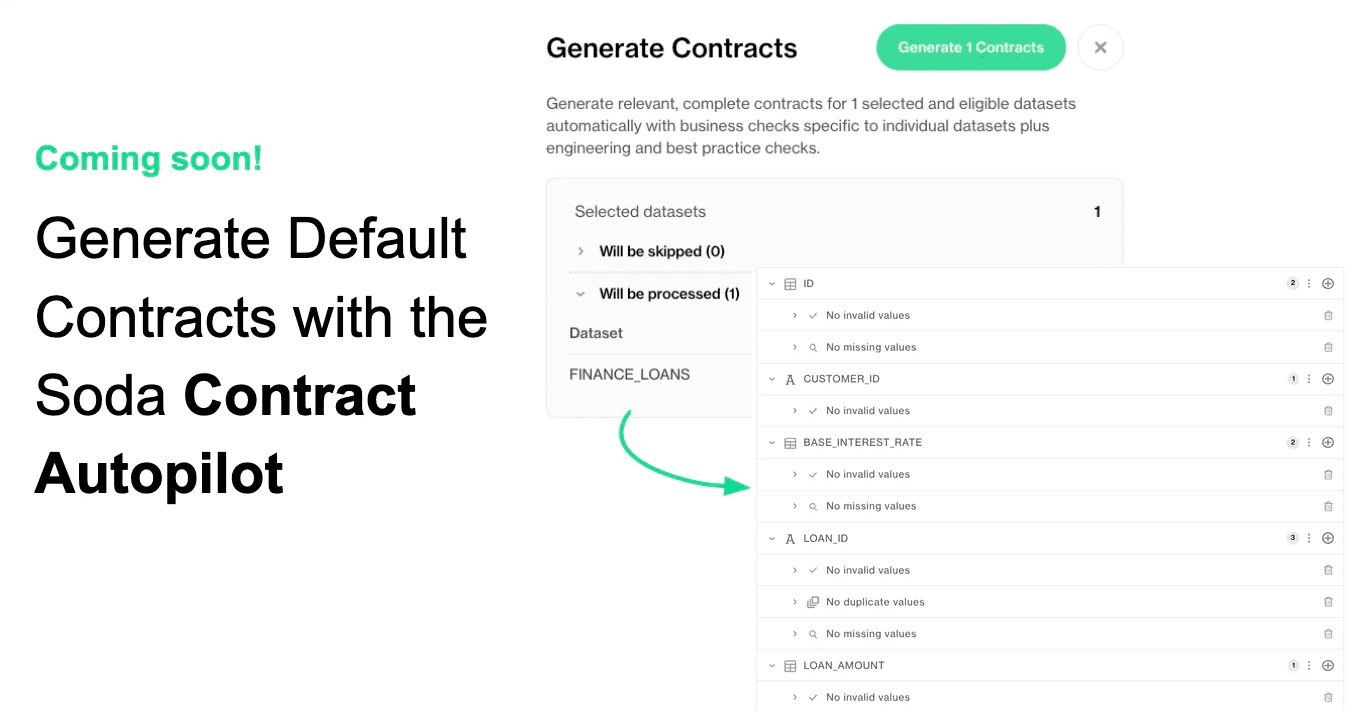Click the Selected datasets header
The image size is (1354, 713).
[640, 211]
